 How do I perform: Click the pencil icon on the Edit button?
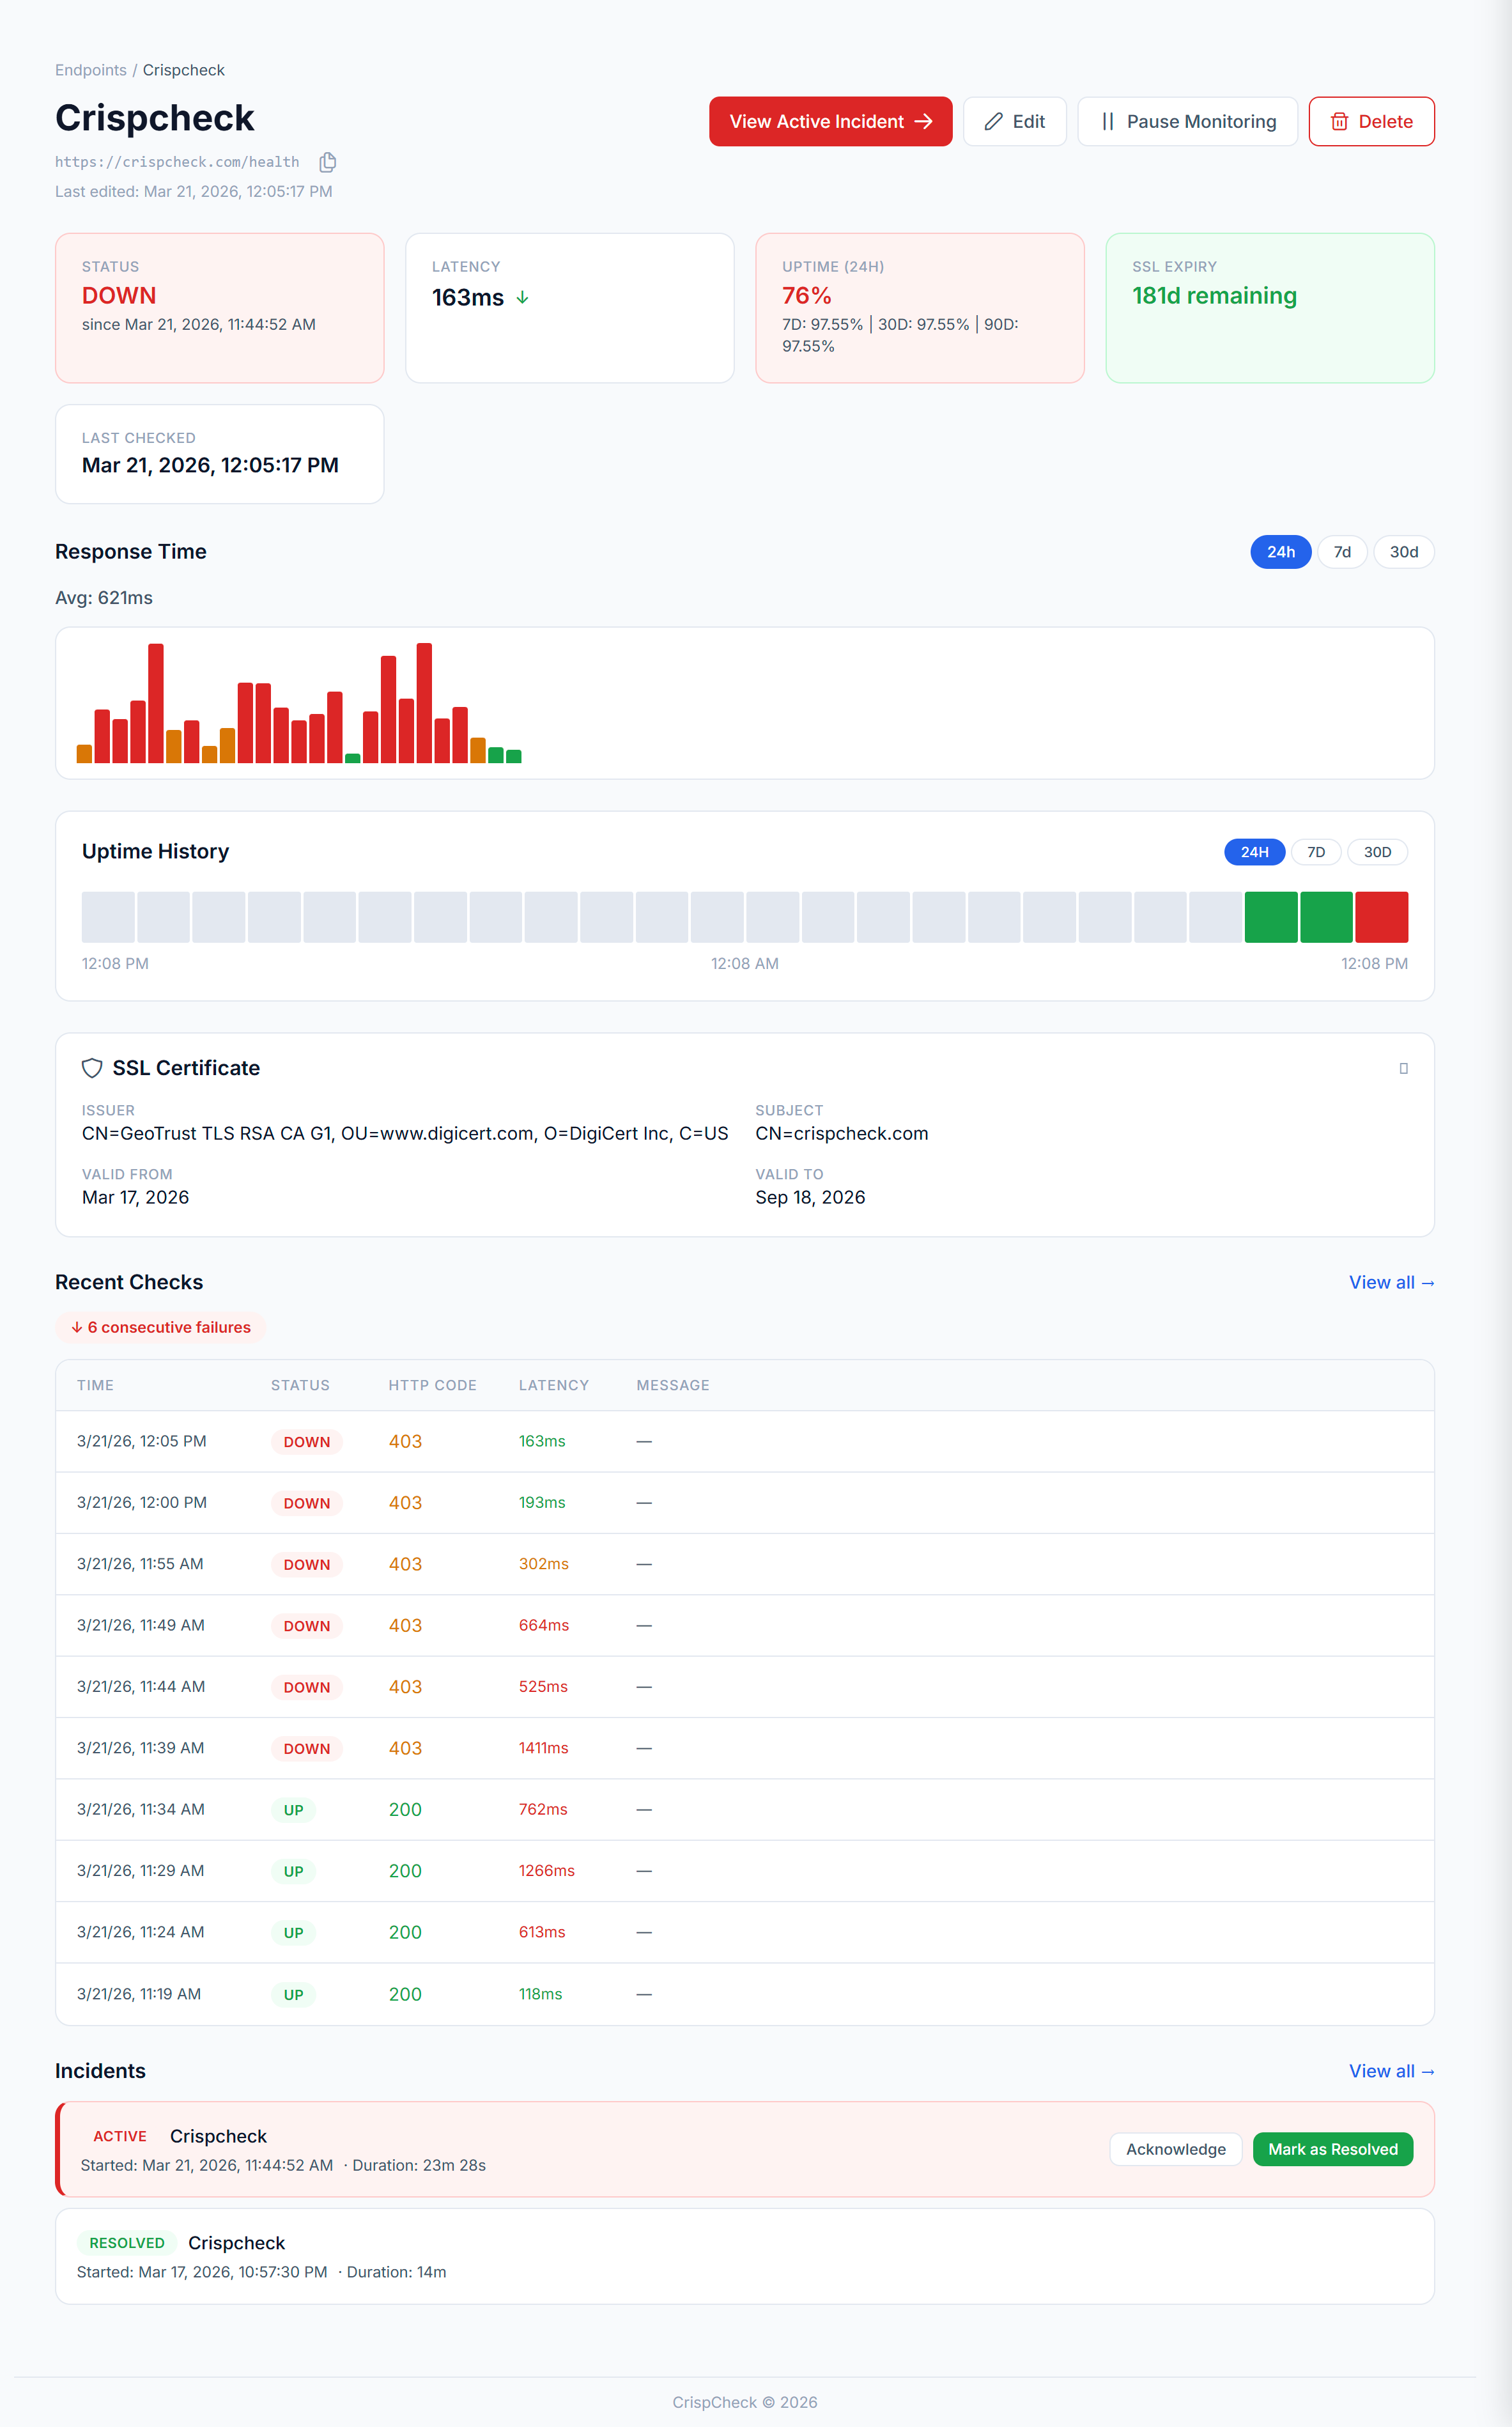pyautogui.click(x=993, y=122)
